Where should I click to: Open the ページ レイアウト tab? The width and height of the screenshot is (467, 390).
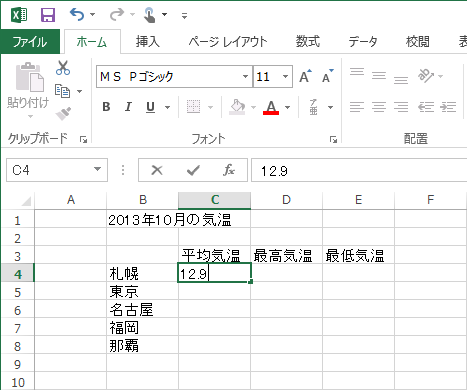(228, 42)
